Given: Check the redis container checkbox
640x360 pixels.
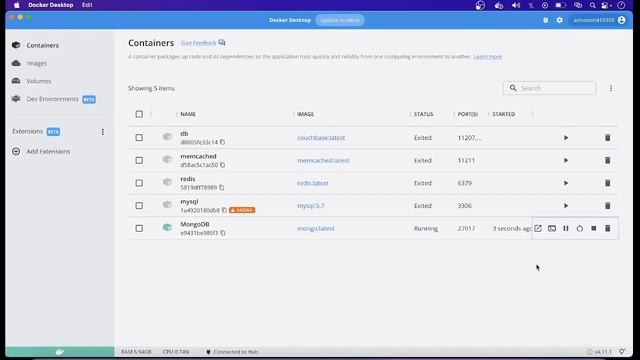Looking at the screenshot, I should pos(139,183).
